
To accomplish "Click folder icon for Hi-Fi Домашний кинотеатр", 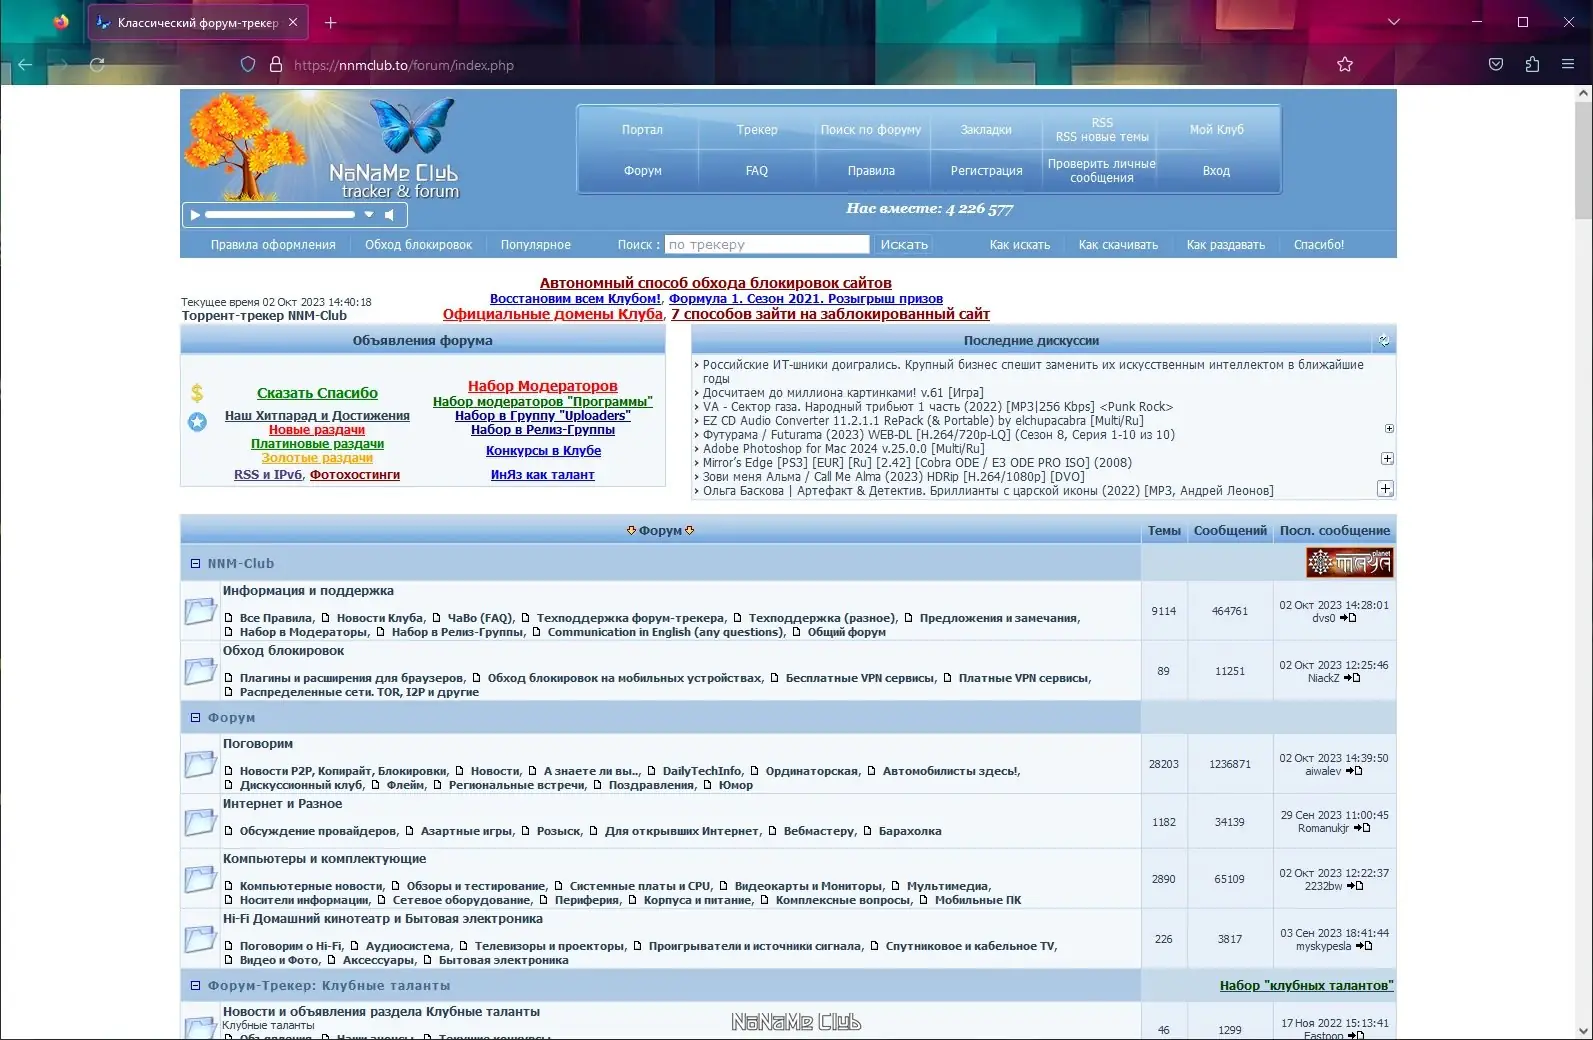I will (x=200, y=939).
